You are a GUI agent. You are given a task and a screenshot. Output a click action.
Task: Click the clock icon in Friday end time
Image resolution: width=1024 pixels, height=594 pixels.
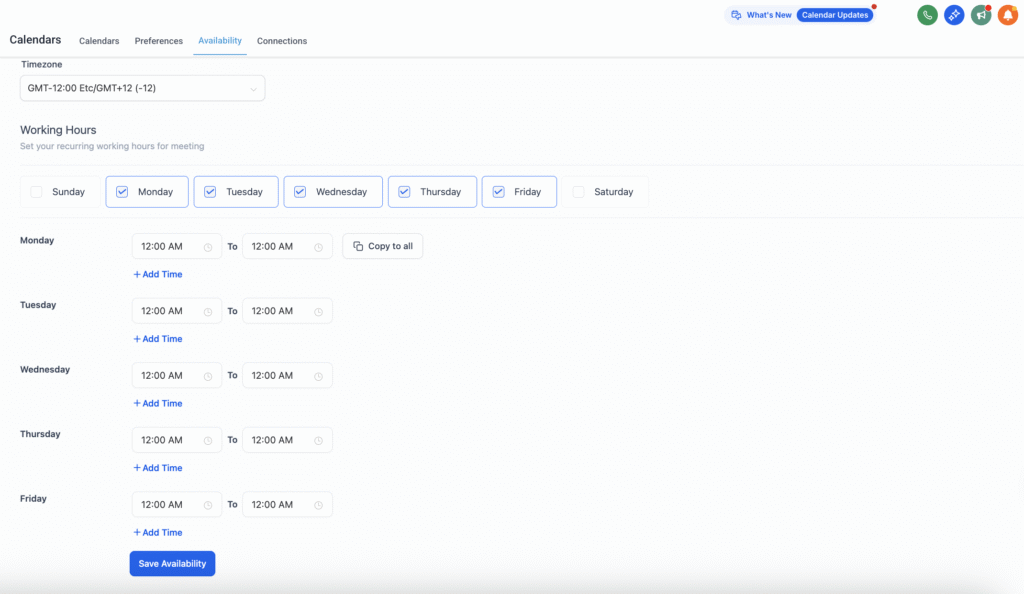319,505
